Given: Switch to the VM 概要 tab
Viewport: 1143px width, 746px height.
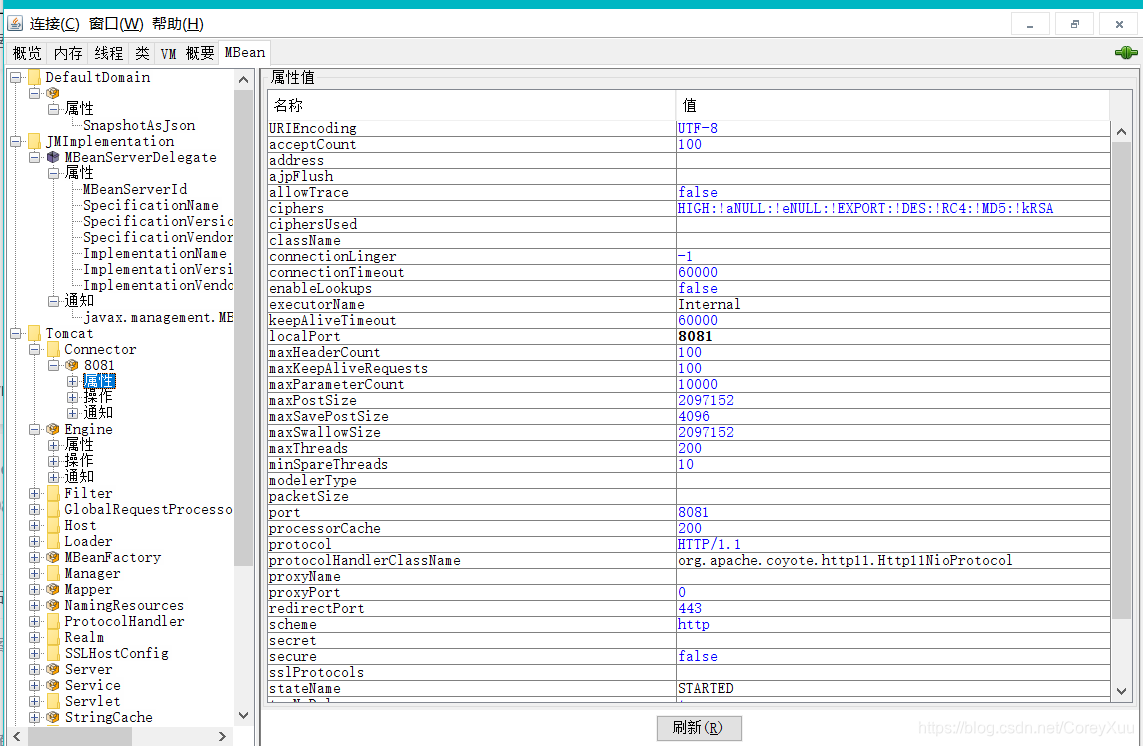Looking at the screenshot, I should point(188,53).
